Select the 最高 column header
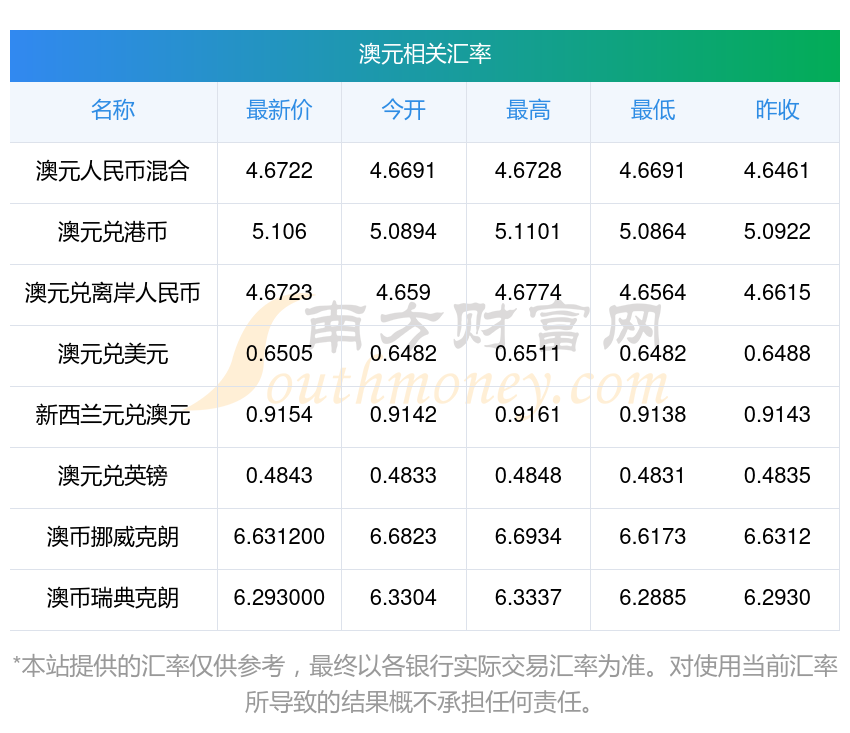The height and width of the screenshot is (733, 850). pos(528,110)
